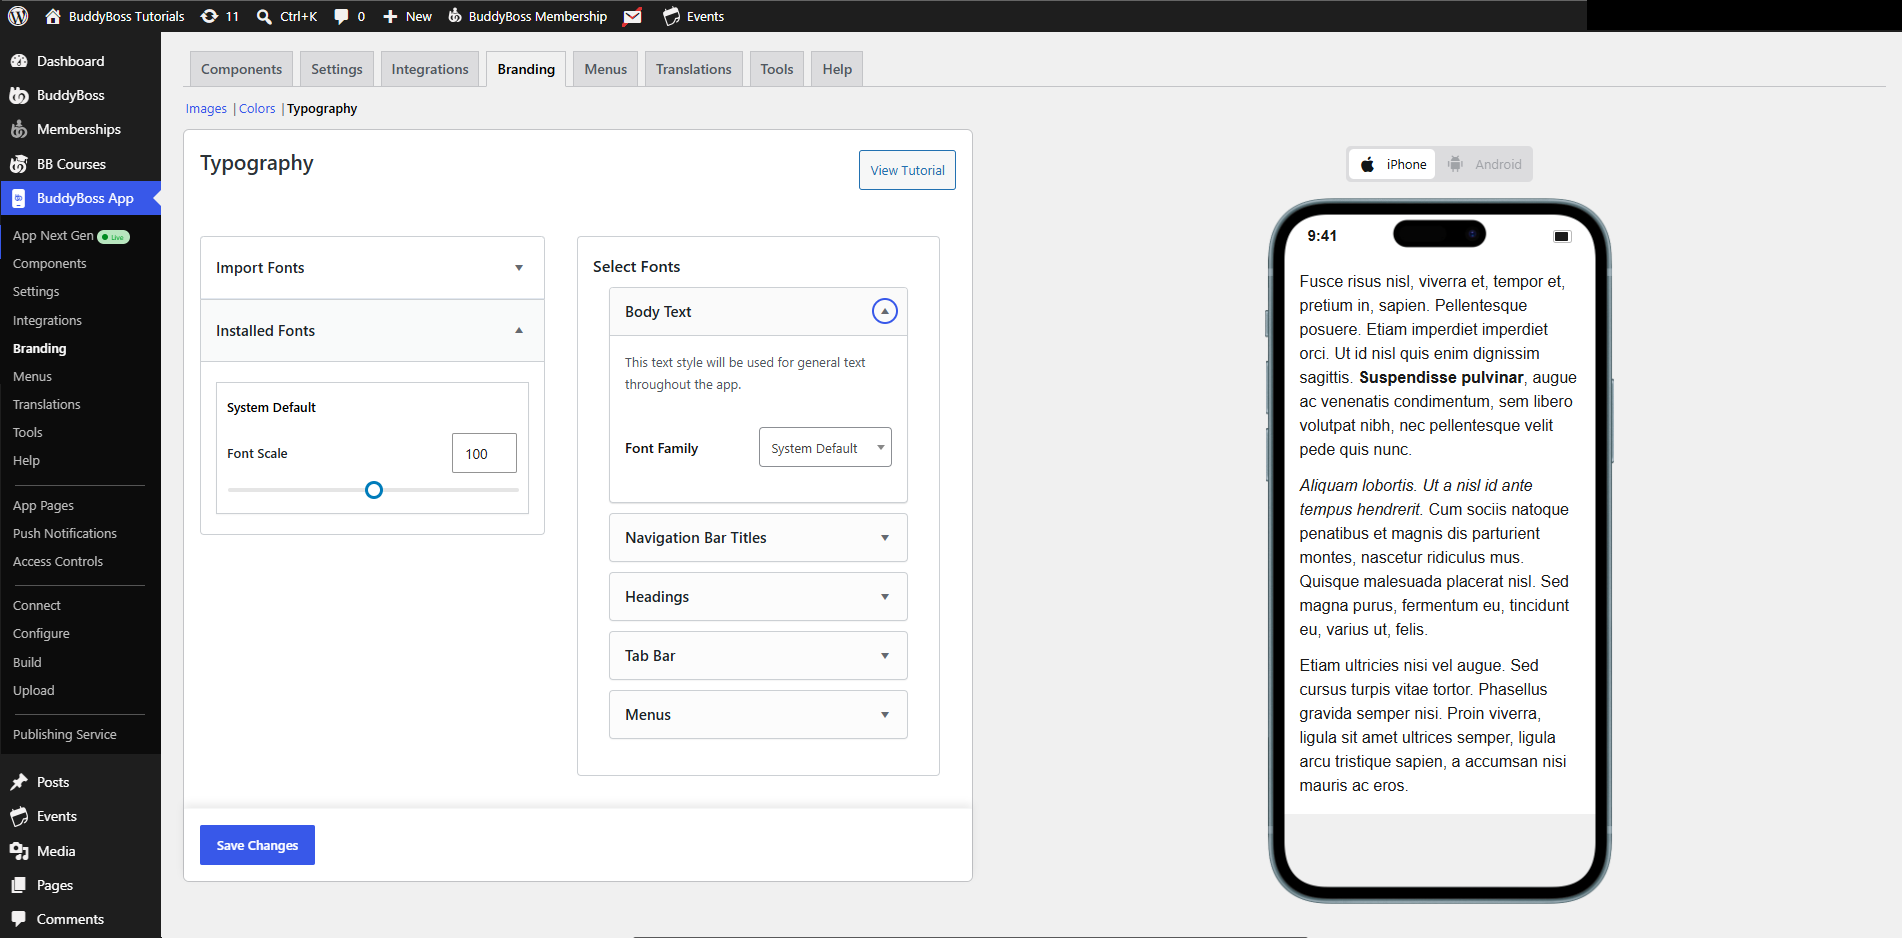Collapse the Body Text panel
The image size is (1902, 938).
pos(885,311)
